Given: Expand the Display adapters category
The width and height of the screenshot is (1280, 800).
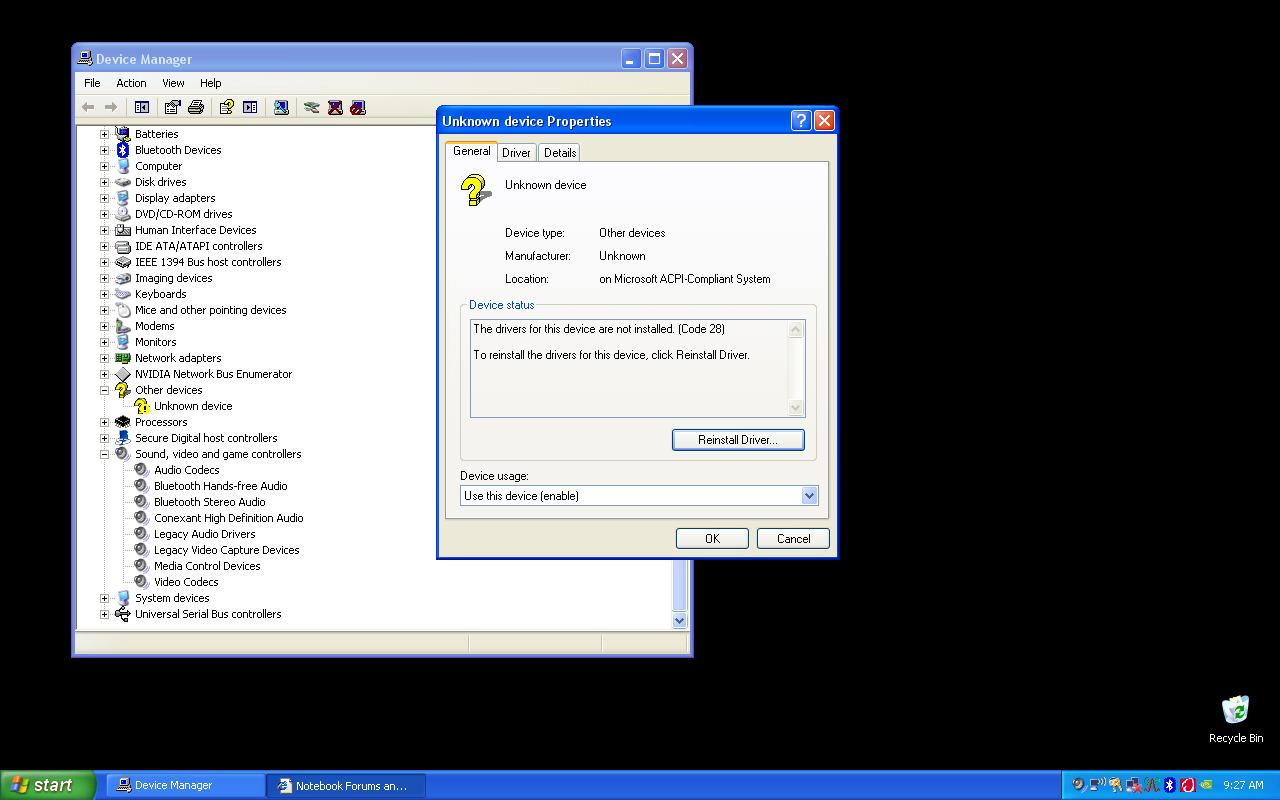Looking at the screenshot, I should [x=104, y=198].
